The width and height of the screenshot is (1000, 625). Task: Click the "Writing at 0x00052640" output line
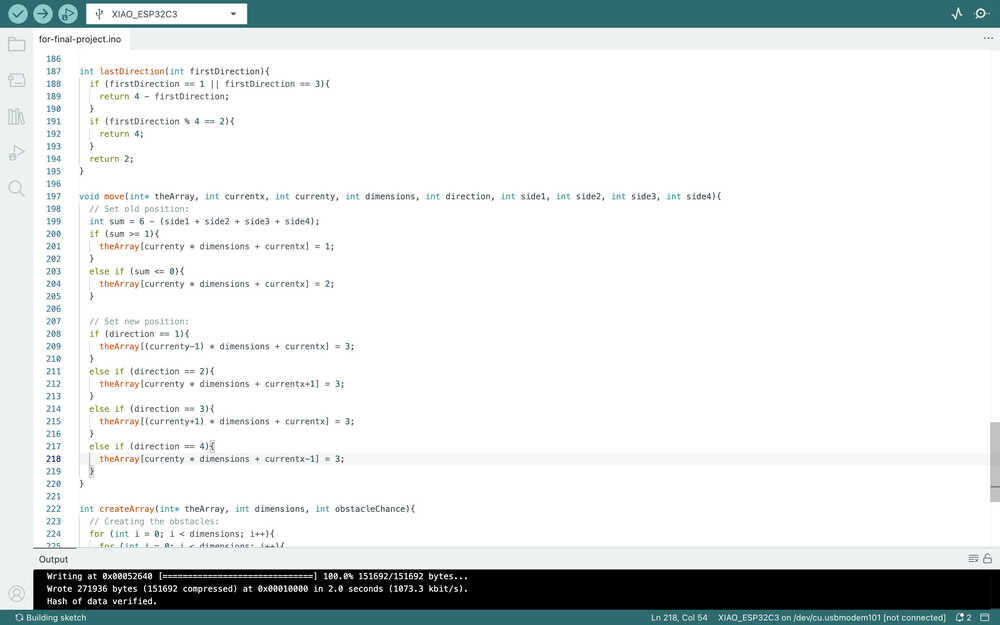pos(257,577)
